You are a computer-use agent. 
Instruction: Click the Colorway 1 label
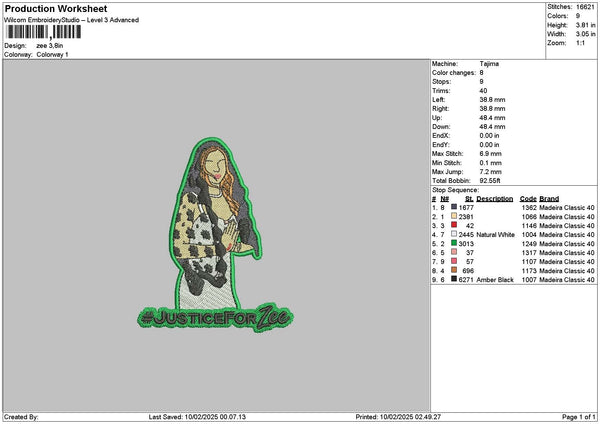(54, 54)
